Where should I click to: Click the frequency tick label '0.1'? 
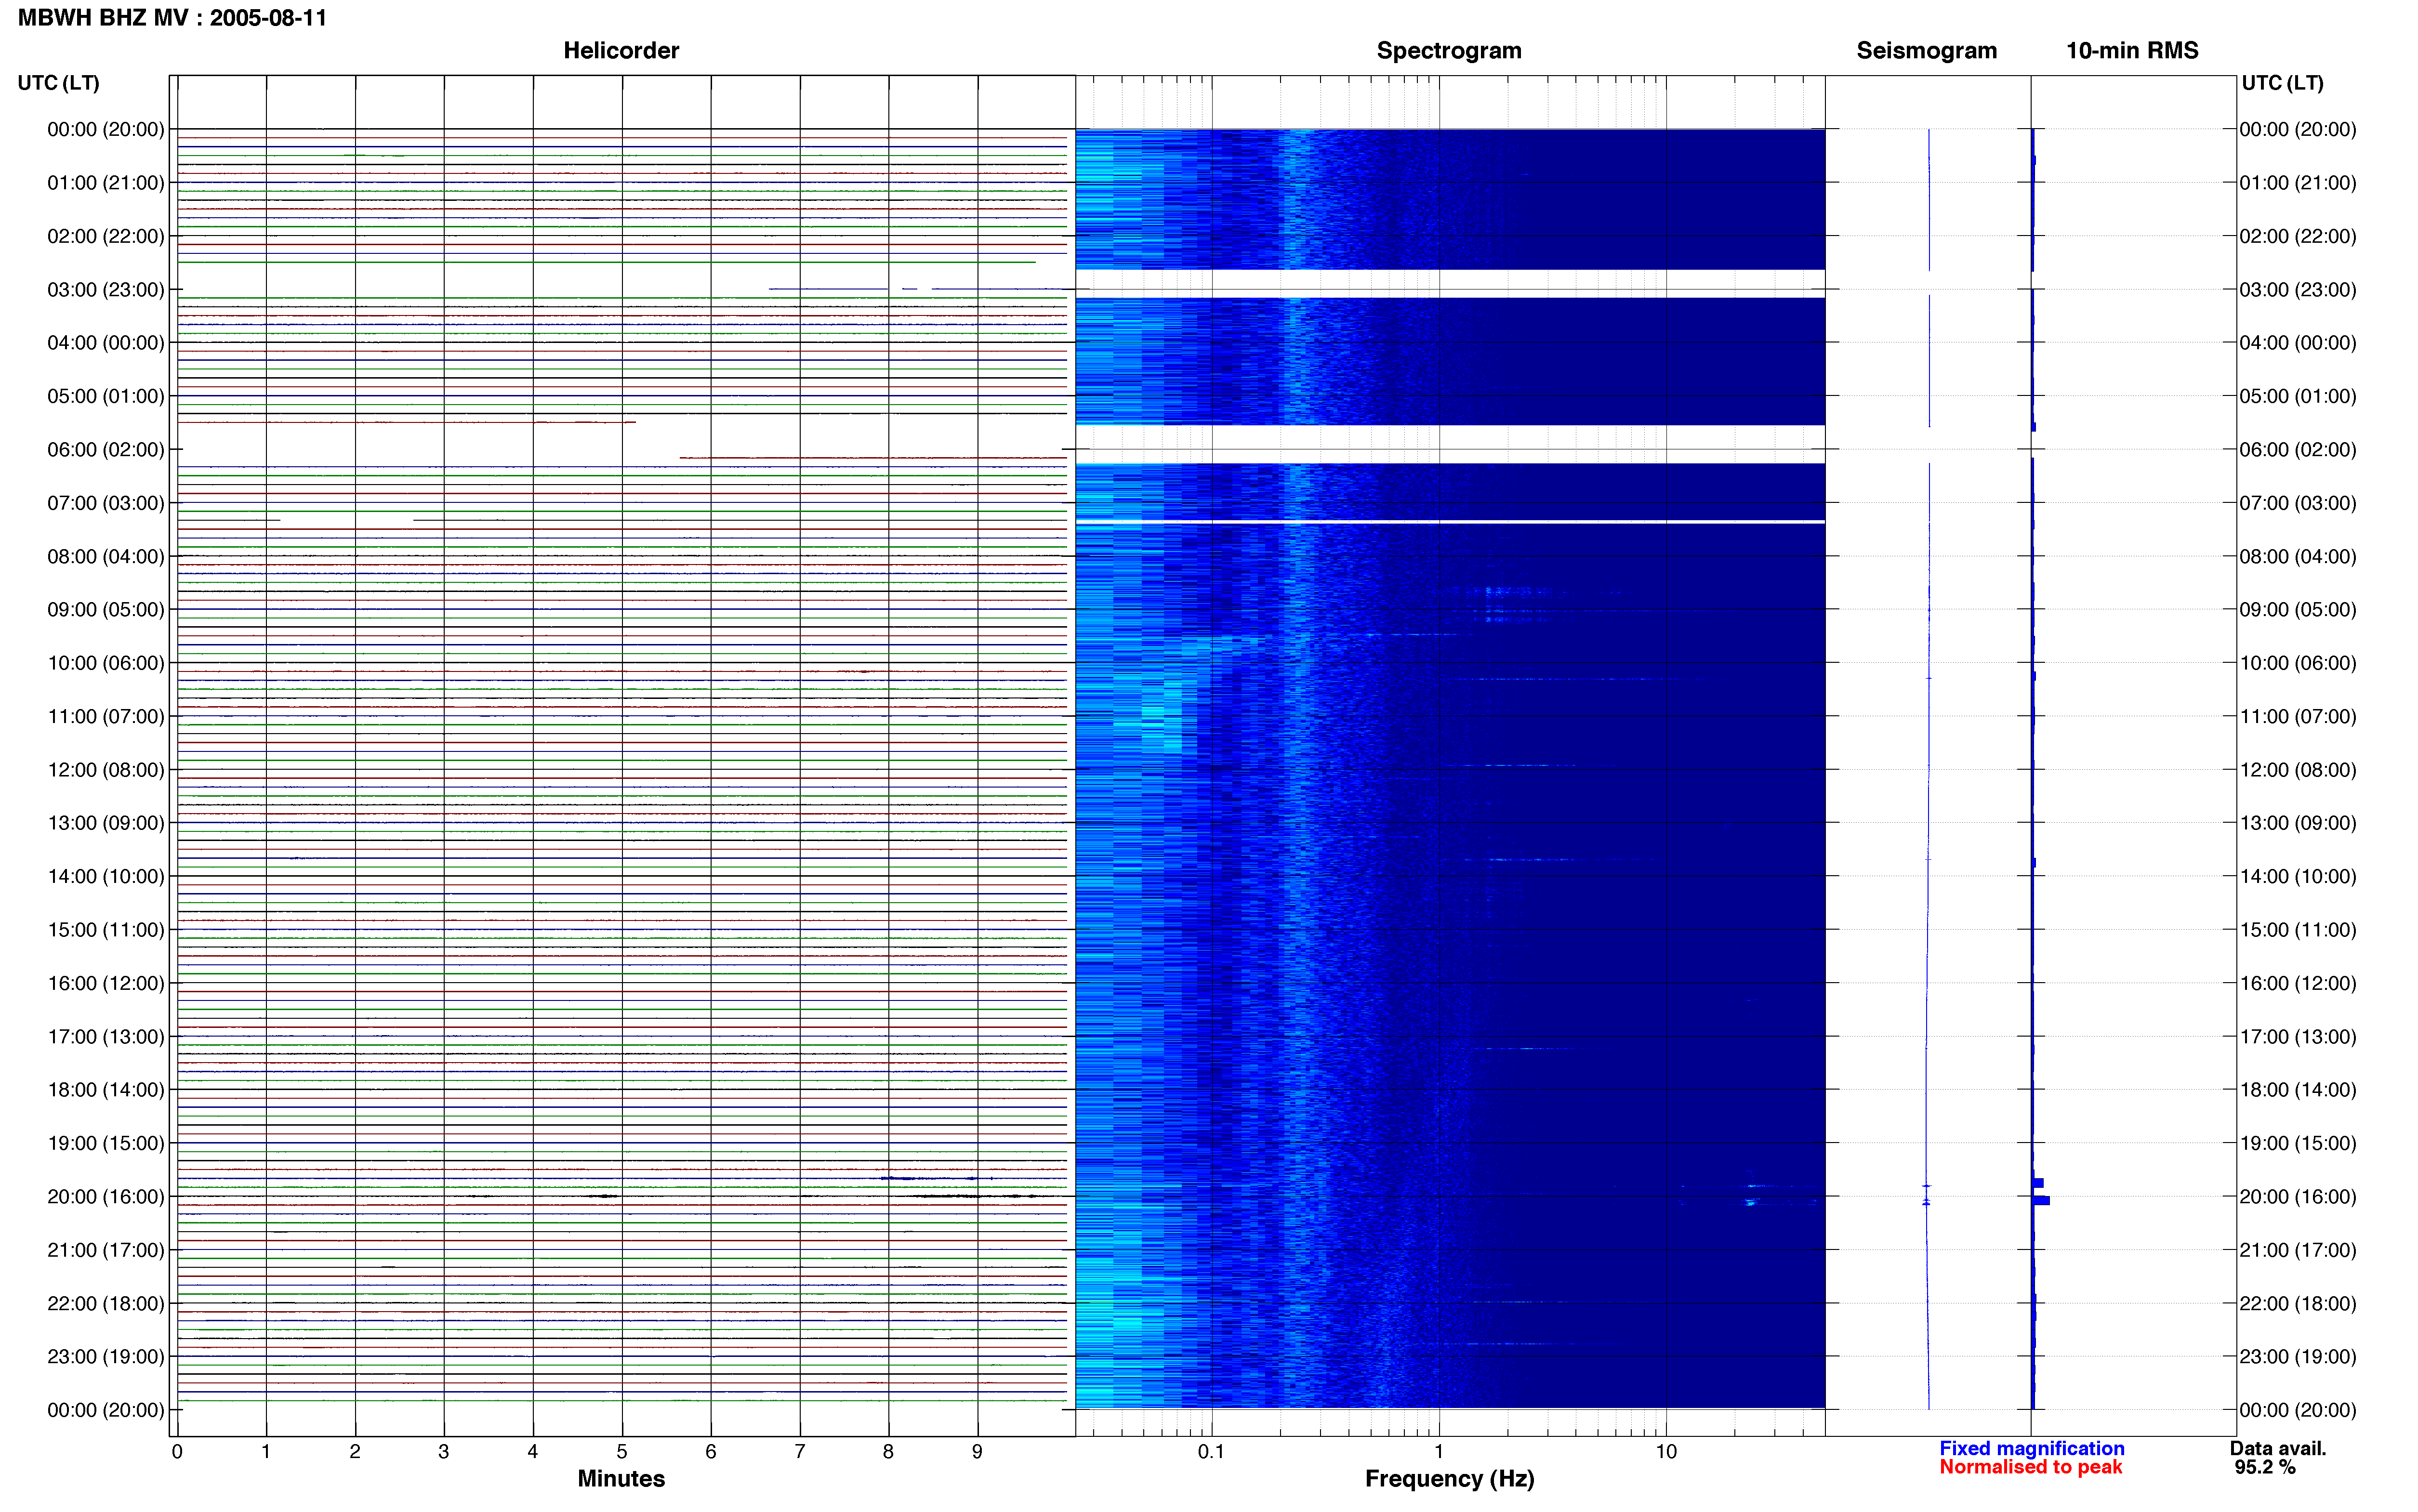(x=1211, y=1451)
